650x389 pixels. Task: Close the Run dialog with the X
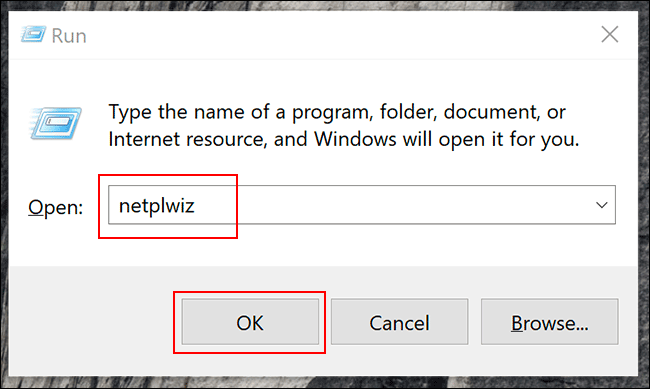610,34
